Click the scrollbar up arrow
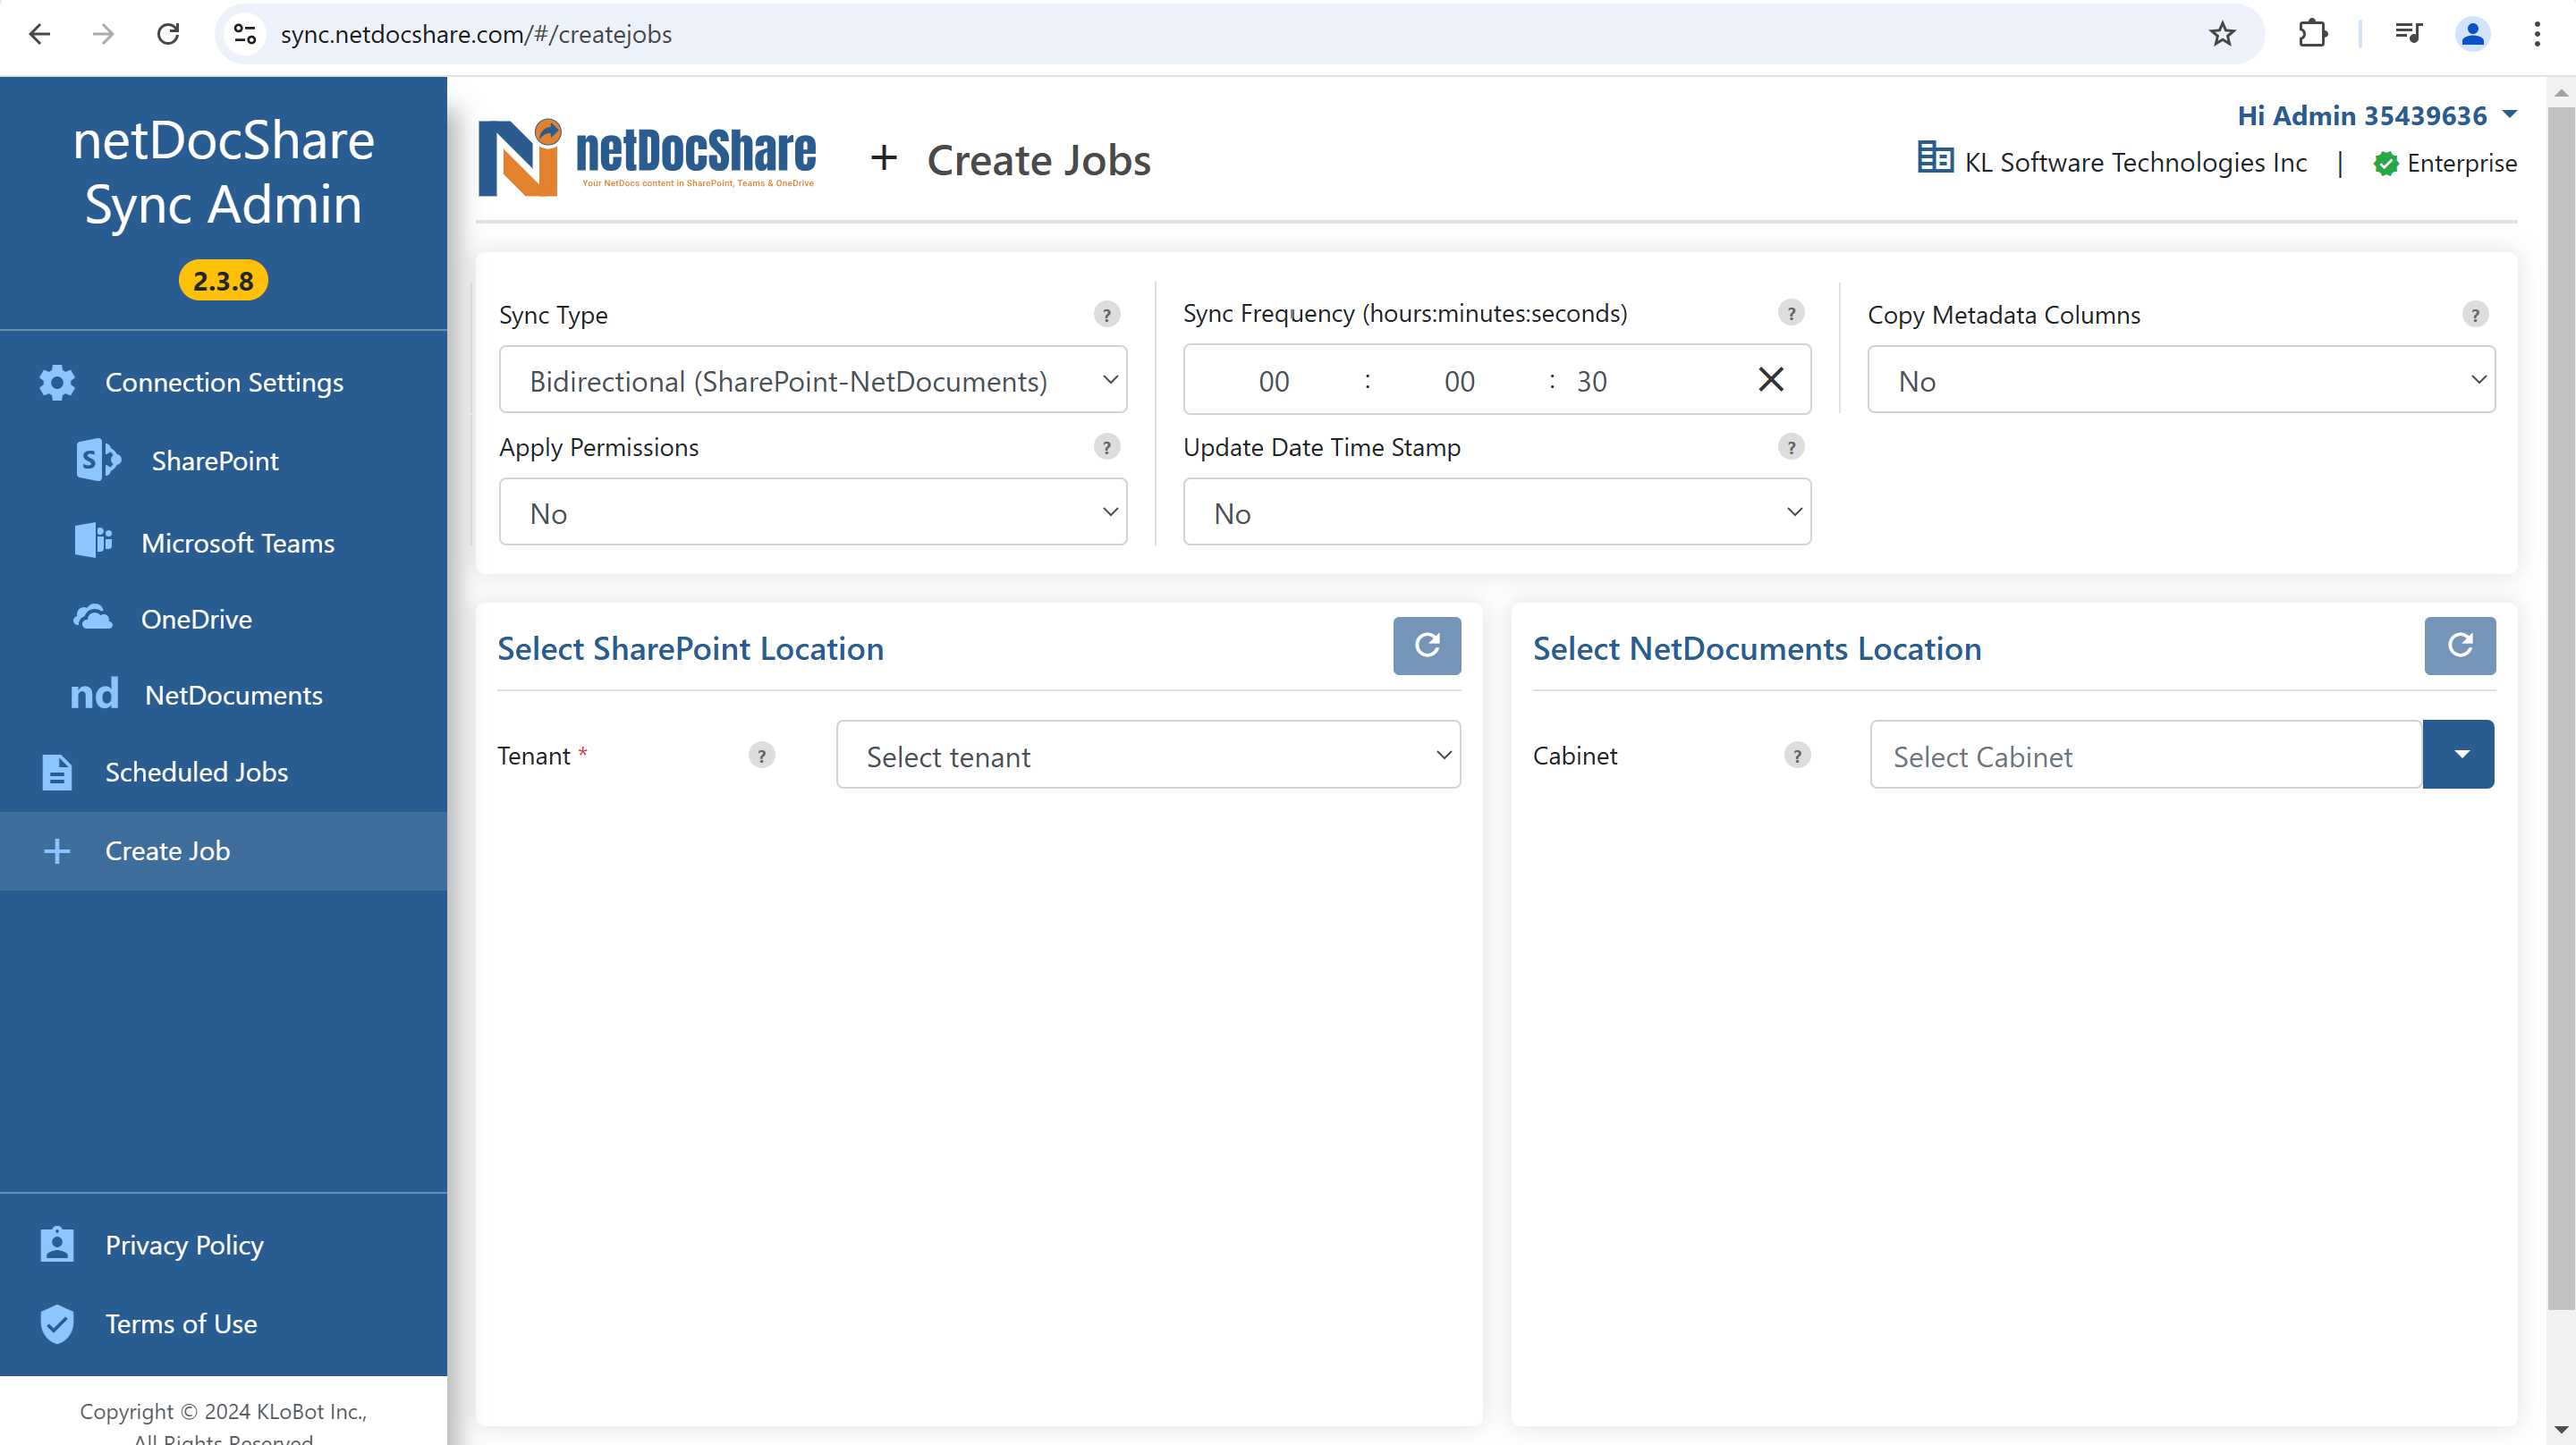Image resolution: width=2576 pixels, height=1445 pixels. (x=2561, y=91)
